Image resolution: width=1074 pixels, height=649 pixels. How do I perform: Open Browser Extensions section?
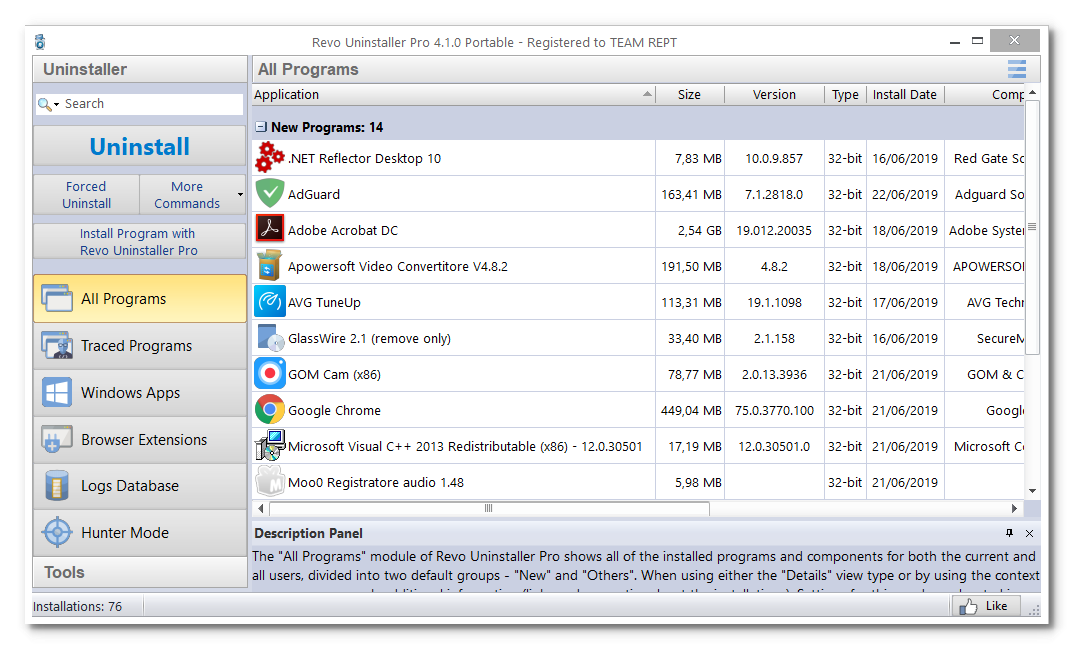click(x=140, y=440)
